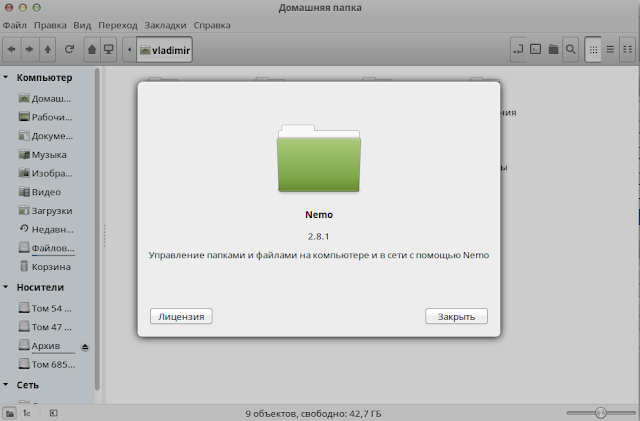Viewport: 640px width, 421px height.
Task: Adjust the zoom slider in status bar
Action: click(601, 413)
